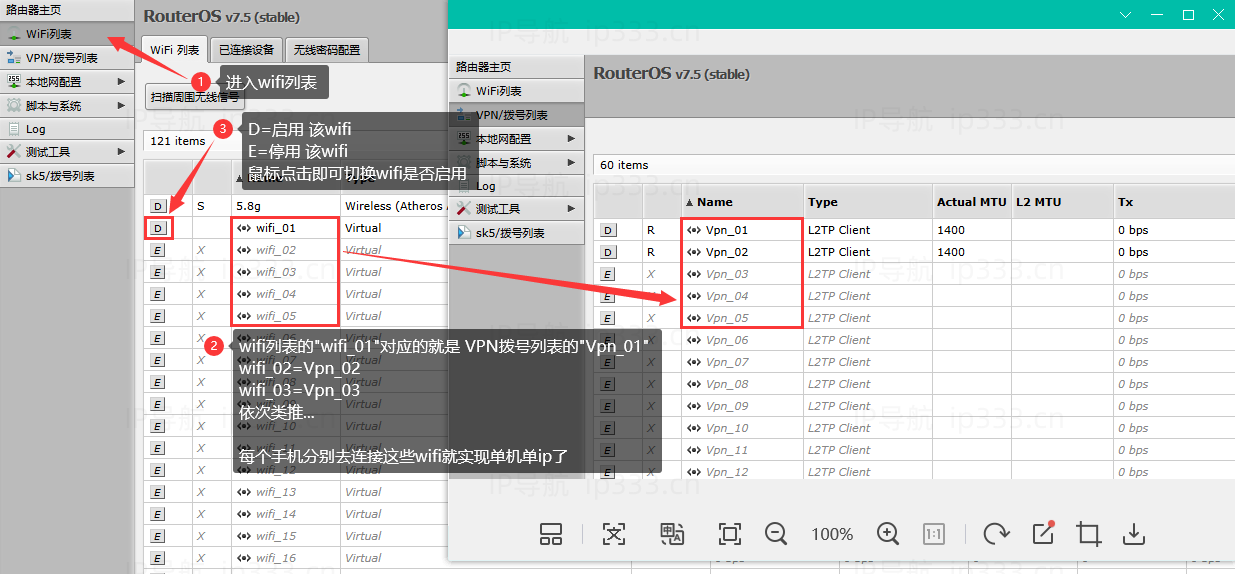
Task: Toggle the D button on the wifi_01 row
Action: pos(158,228)
